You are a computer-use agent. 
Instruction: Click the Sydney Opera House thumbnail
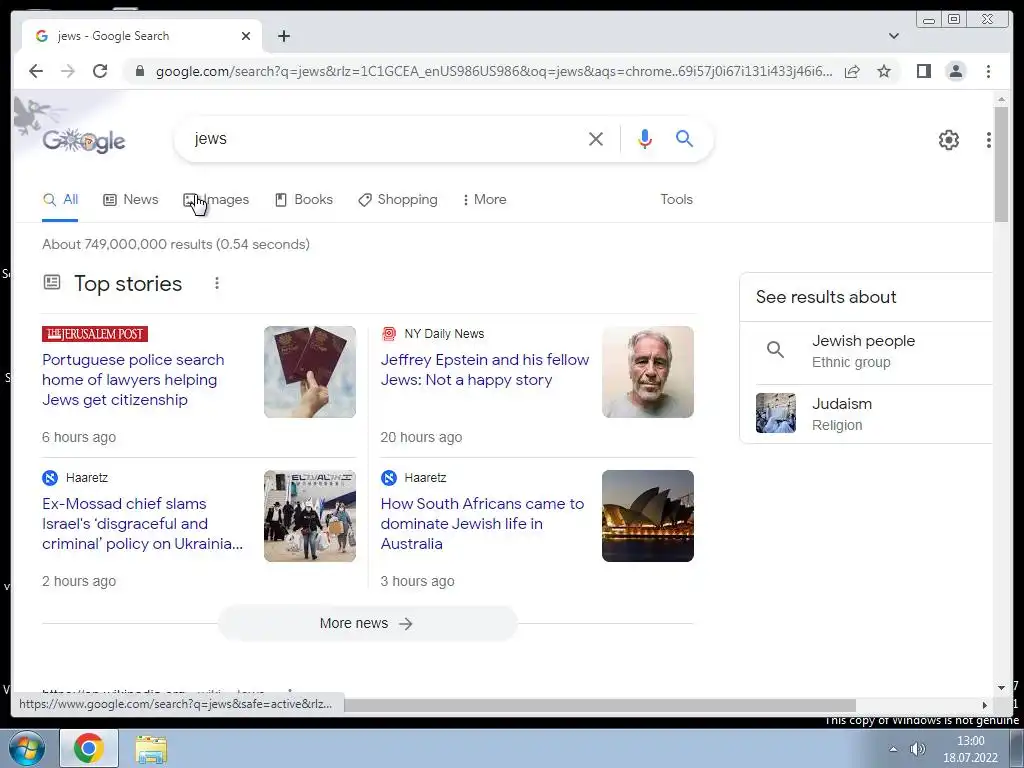coord(648,516)
